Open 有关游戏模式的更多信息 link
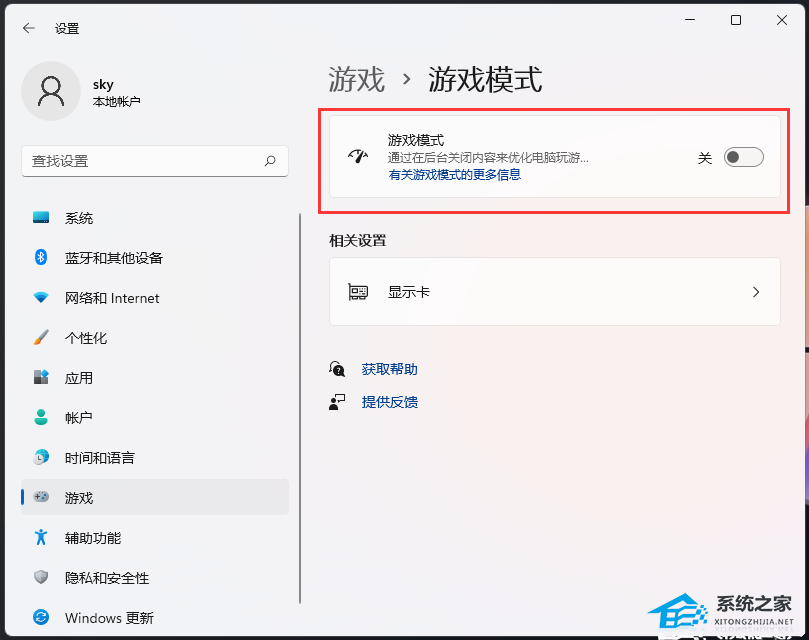This screenshot has width=809, height=640. [455, 175]
